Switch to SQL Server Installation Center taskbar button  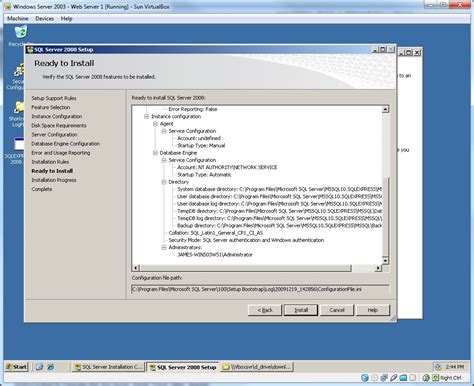108,367
